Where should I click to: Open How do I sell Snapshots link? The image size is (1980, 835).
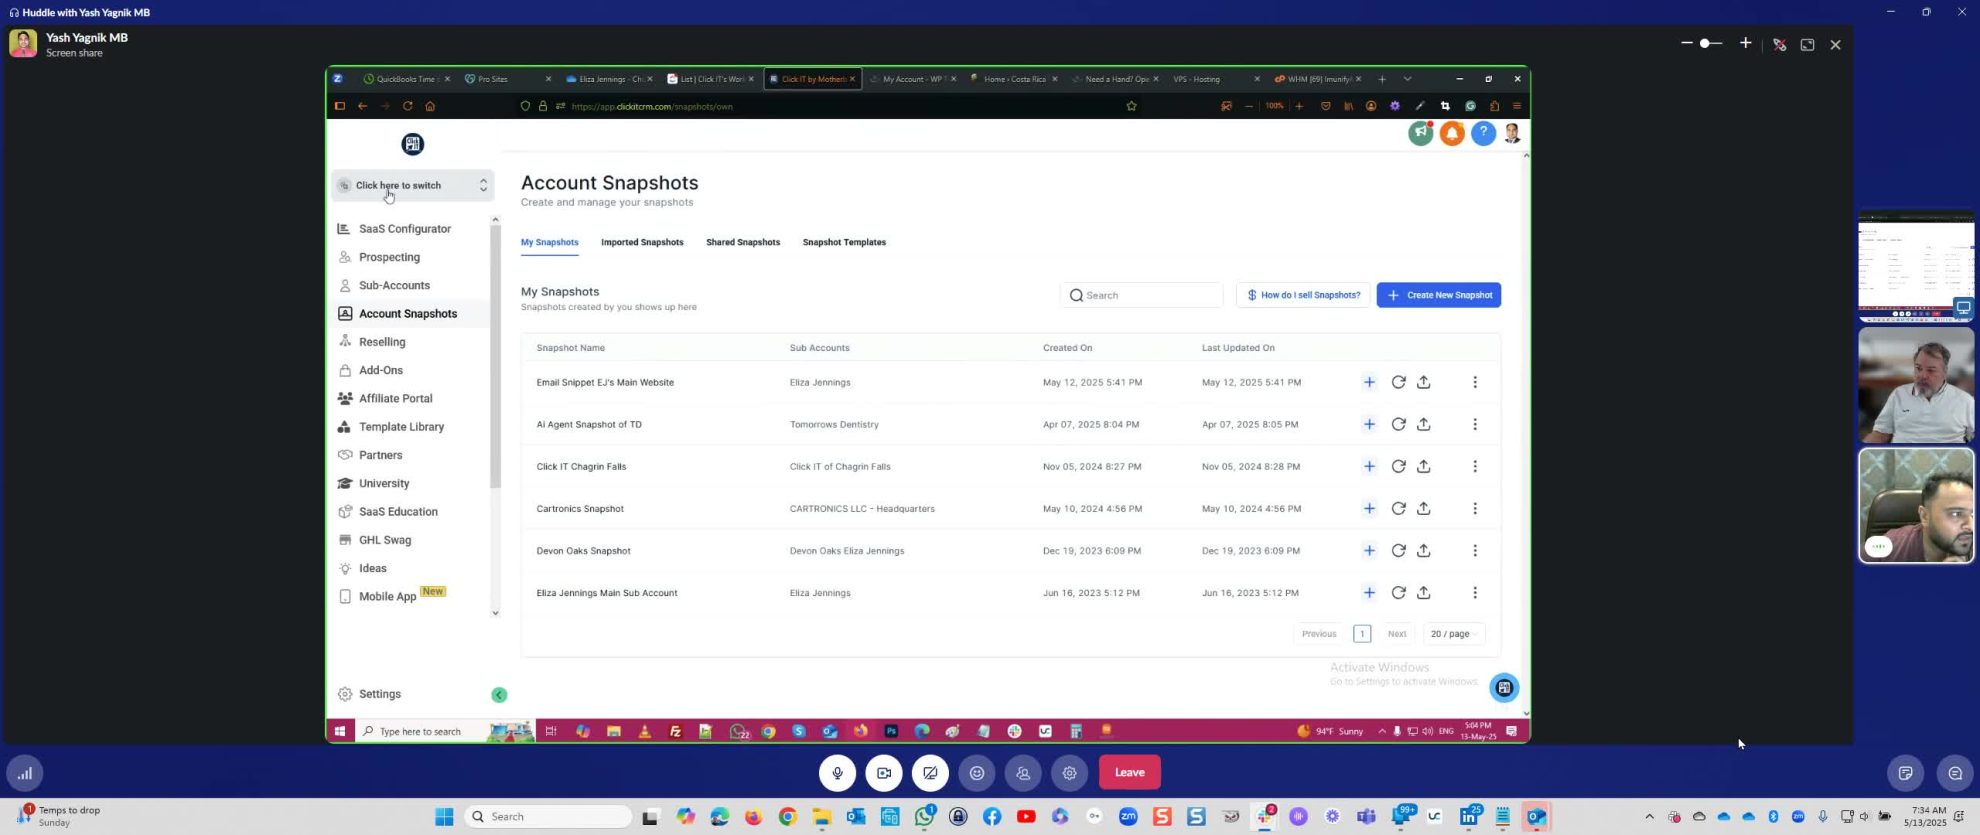pos(1304,295)
